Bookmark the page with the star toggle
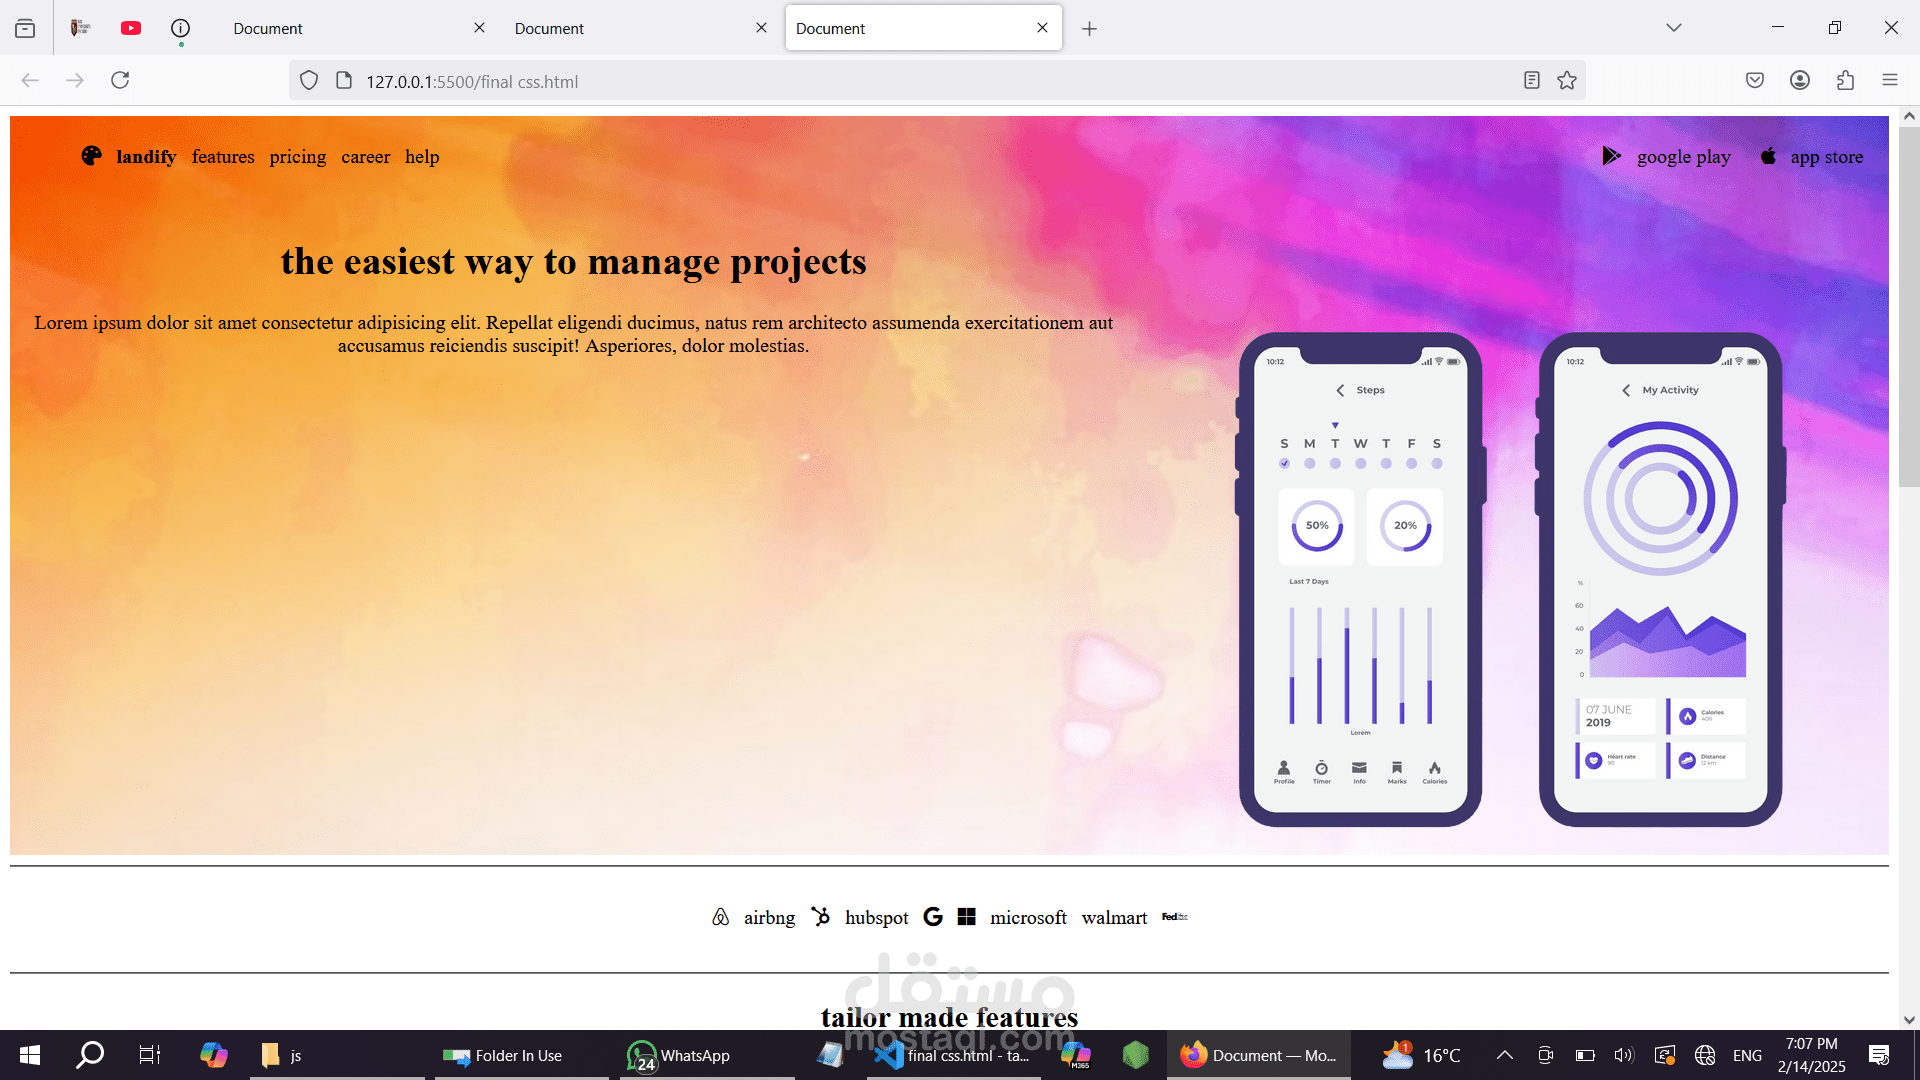The image size is (1920, 1080). pos(1567,80)
